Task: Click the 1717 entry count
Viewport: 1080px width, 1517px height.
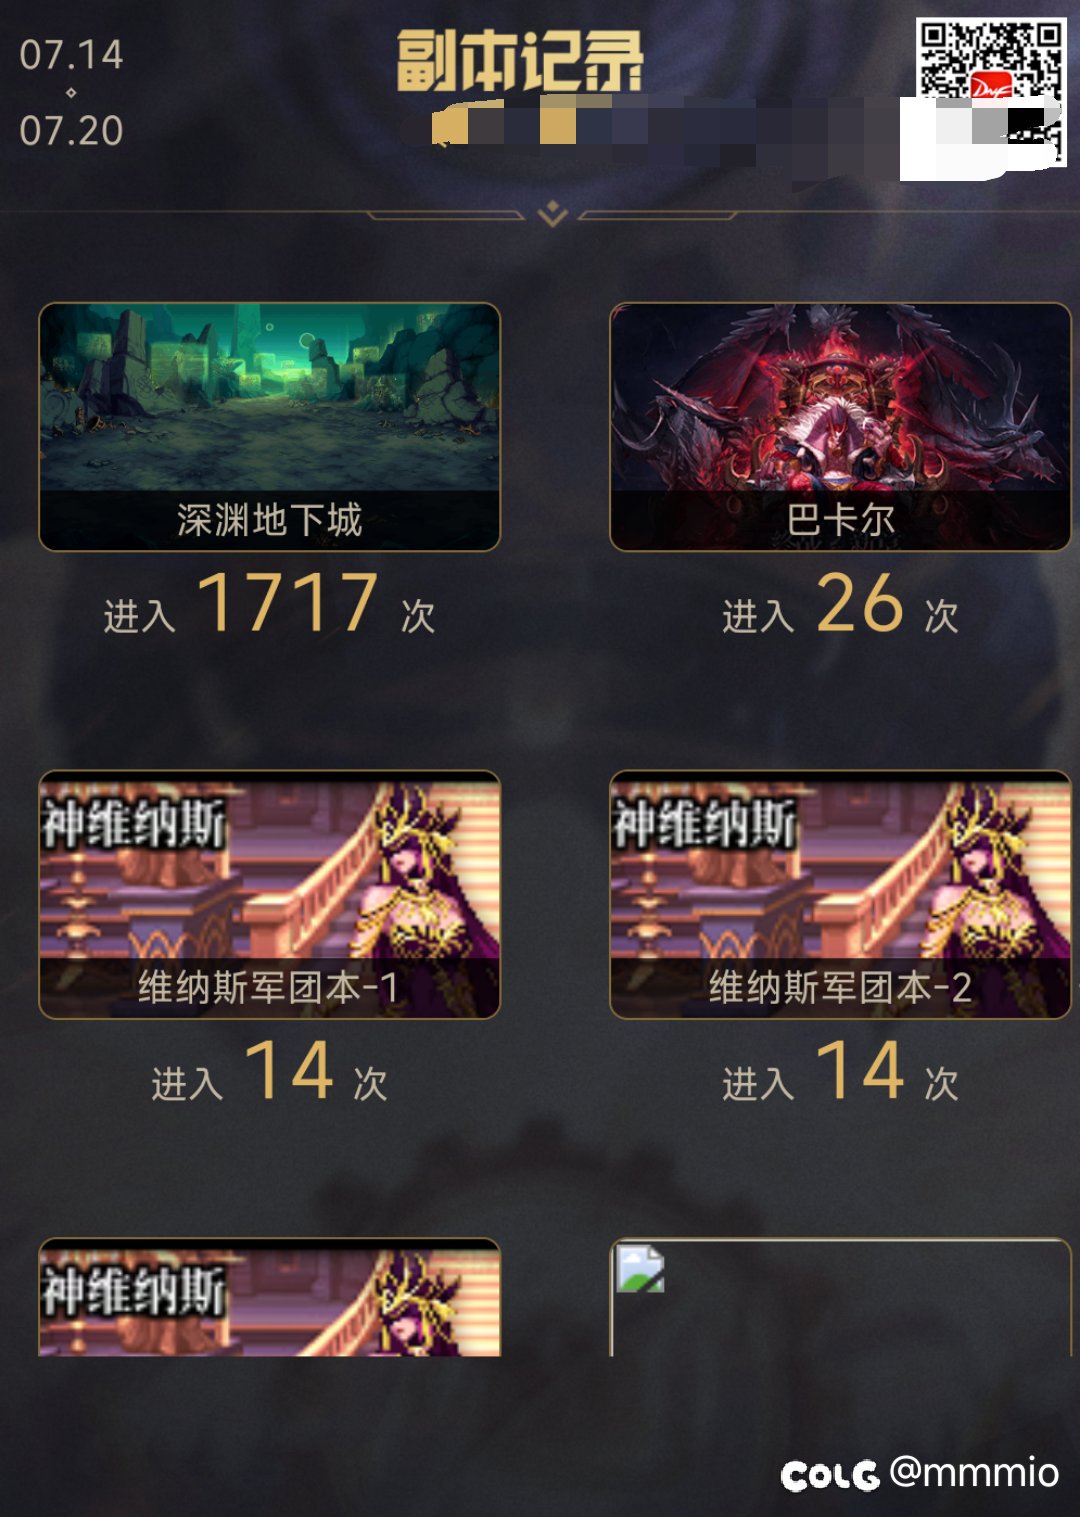Action: (x=288, y=602)
